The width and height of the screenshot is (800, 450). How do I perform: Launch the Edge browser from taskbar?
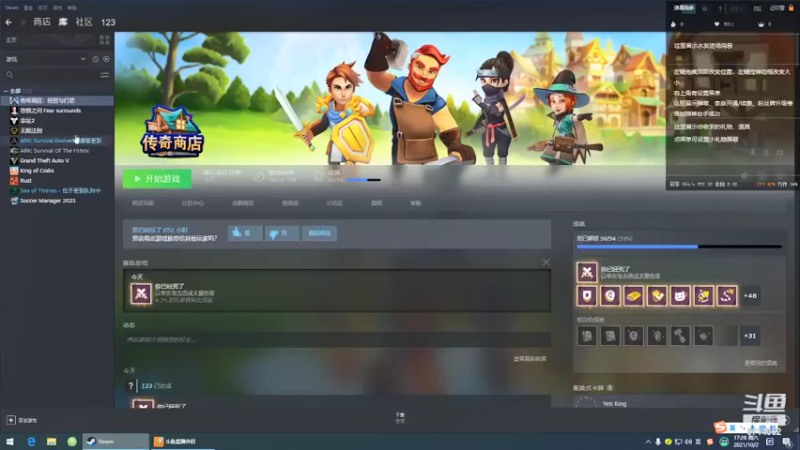pyautogui.click(x=31, y=441)
